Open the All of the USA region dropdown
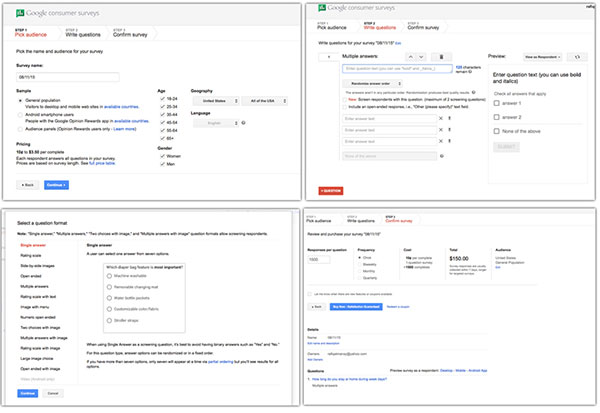This screenshot has width=600, height=413. (x=264, y=101)
